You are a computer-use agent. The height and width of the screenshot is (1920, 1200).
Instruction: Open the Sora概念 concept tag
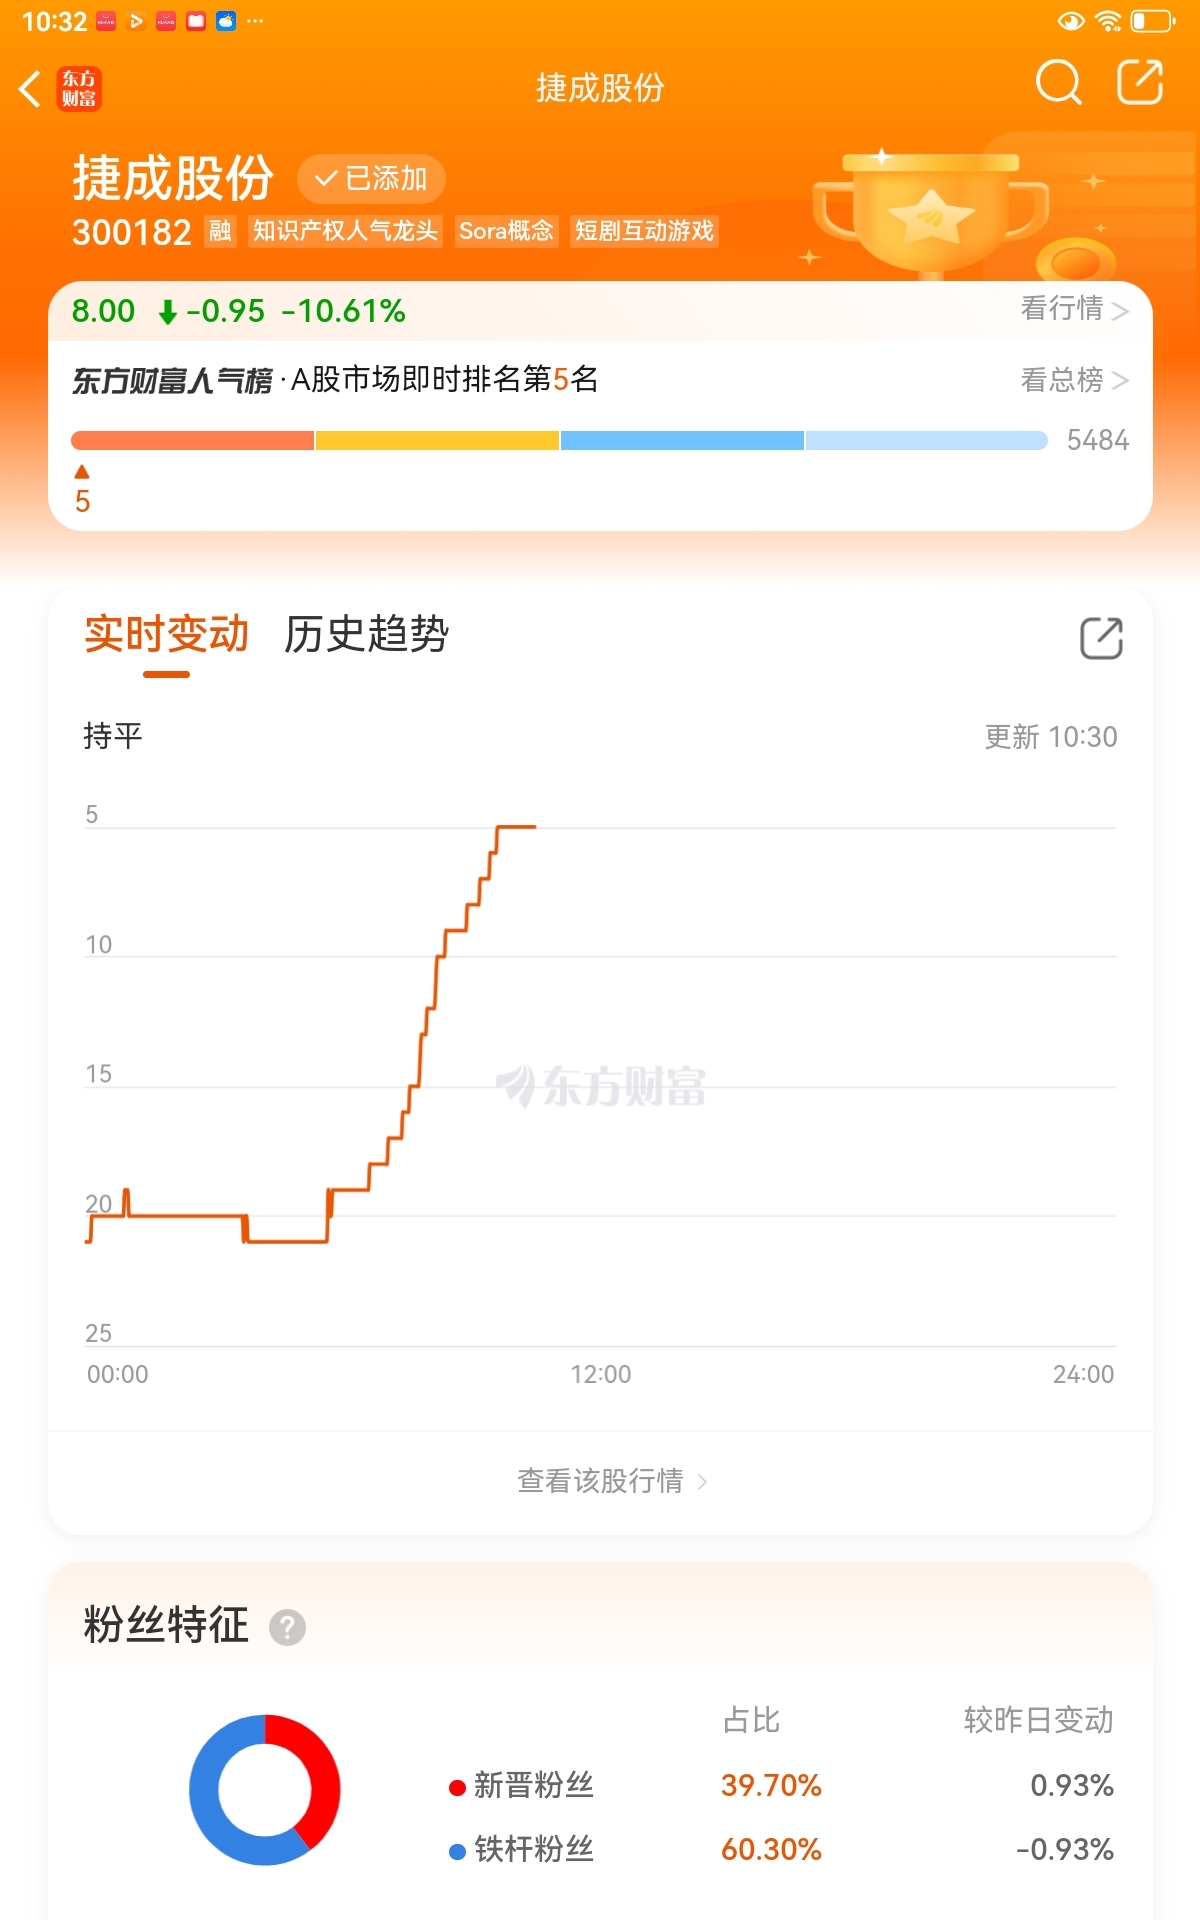tap(506, 231)
